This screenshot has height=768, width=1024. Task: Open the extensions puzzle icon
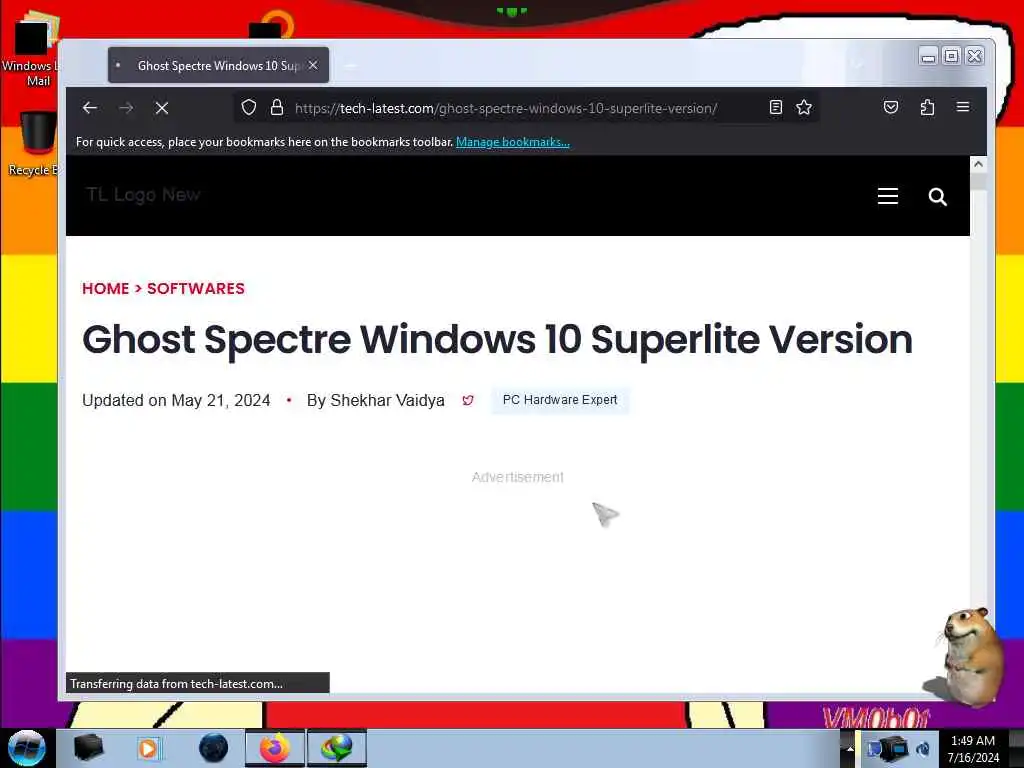pos(927,107)
